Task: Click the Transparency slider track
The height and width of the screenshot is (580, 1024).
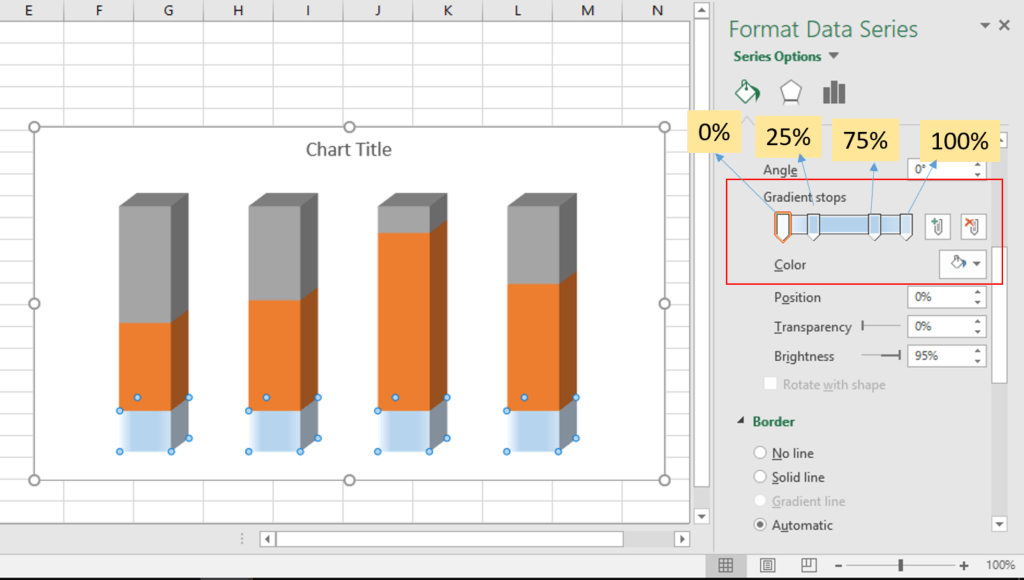Action: pos(884,326)
